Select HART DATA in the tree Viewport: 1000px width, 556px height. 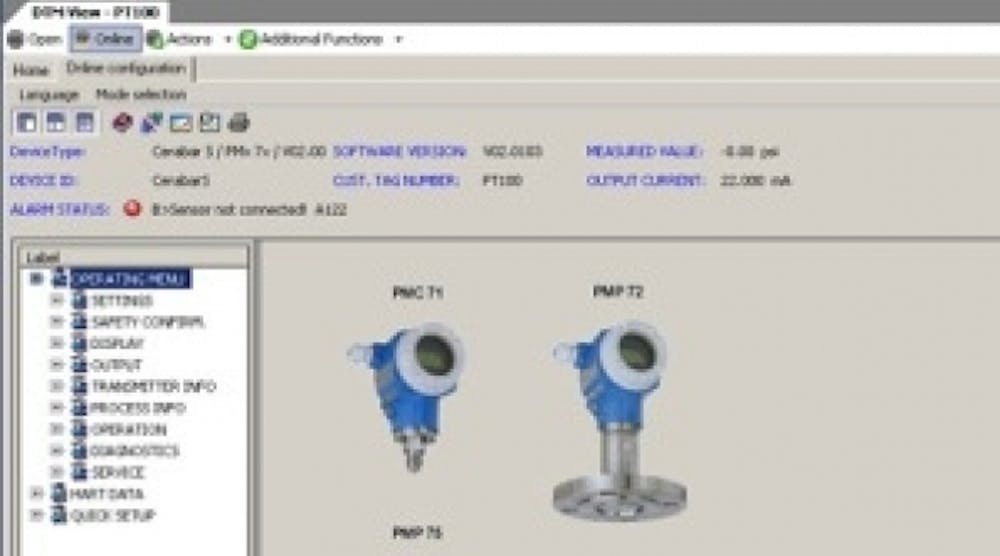[107, 494]
